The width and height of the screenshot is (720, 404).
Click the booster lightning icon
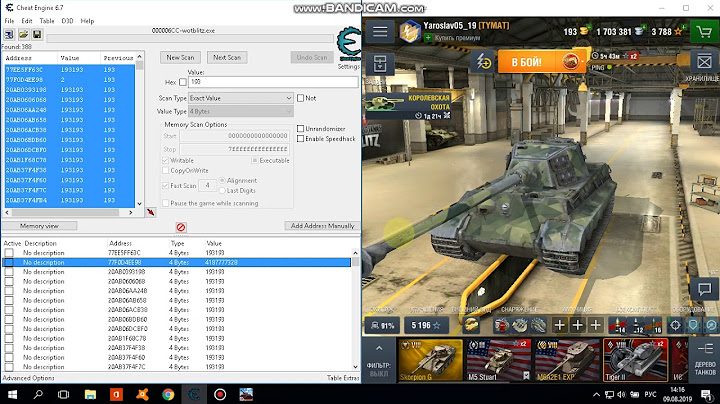[483, 61]
